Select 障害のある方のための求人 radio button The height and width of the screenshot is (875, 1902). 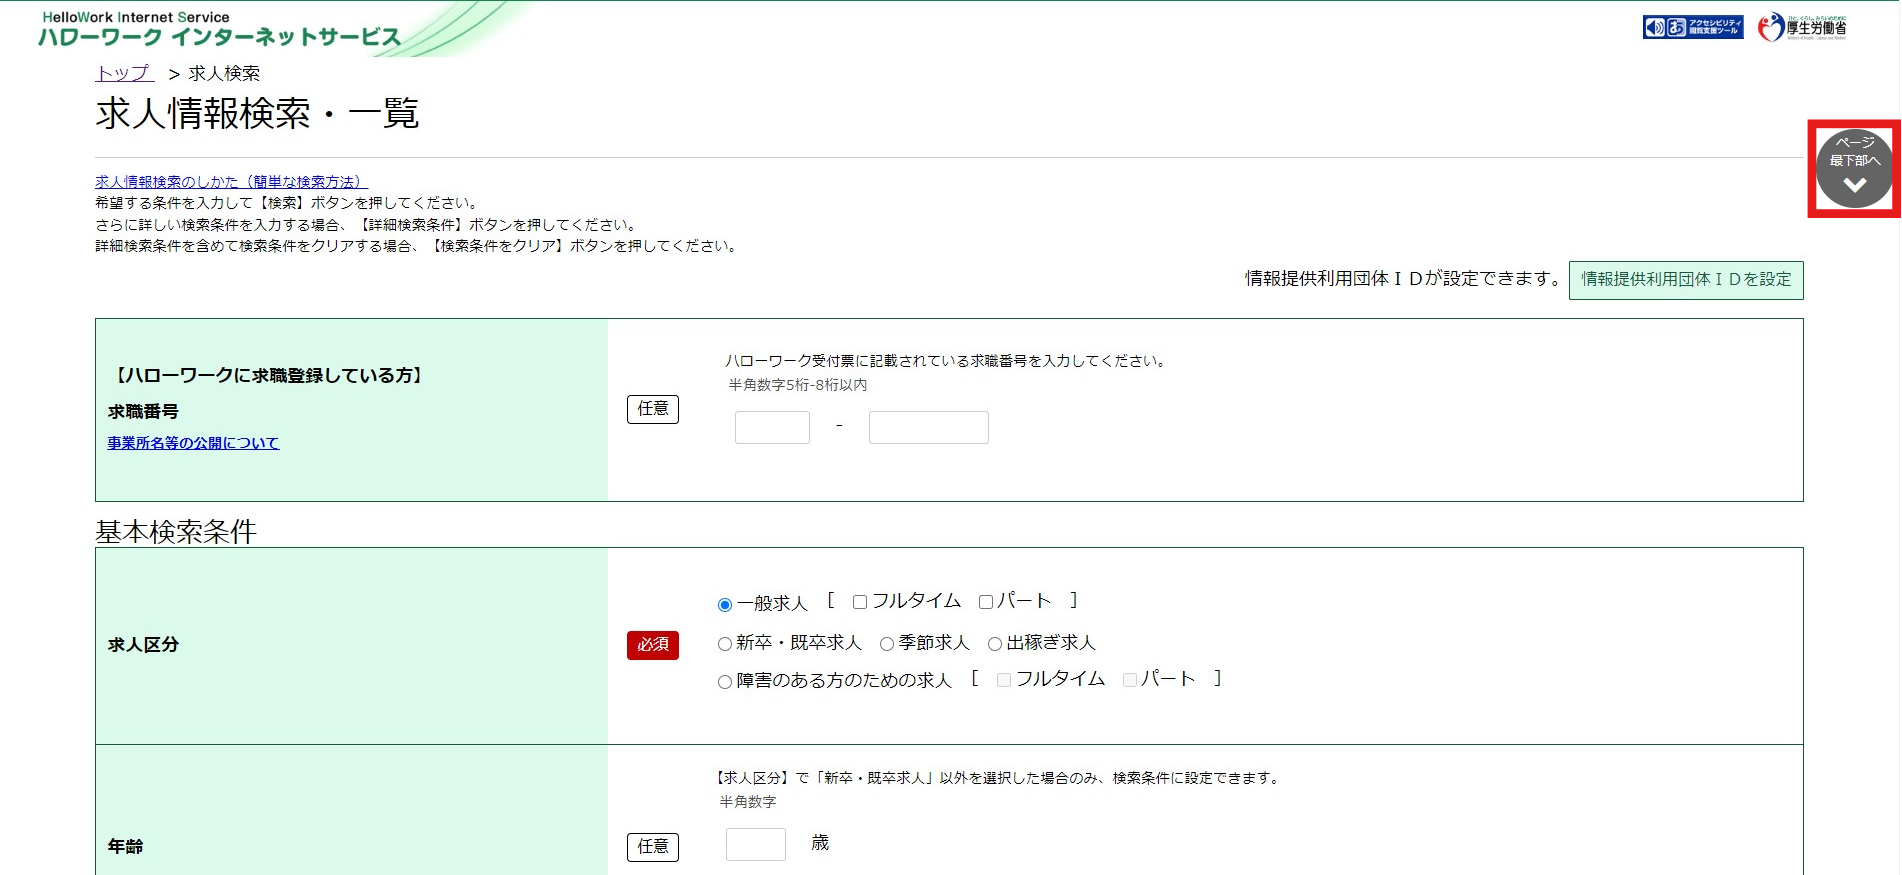725,682
